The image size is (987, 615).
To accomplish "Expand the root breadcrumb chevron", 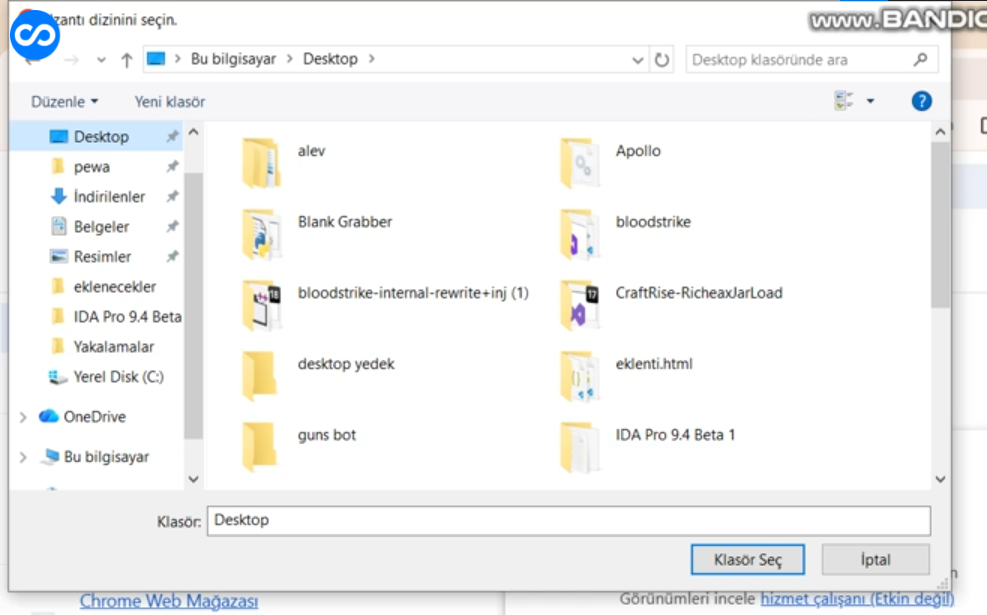I will coord(178,59).
